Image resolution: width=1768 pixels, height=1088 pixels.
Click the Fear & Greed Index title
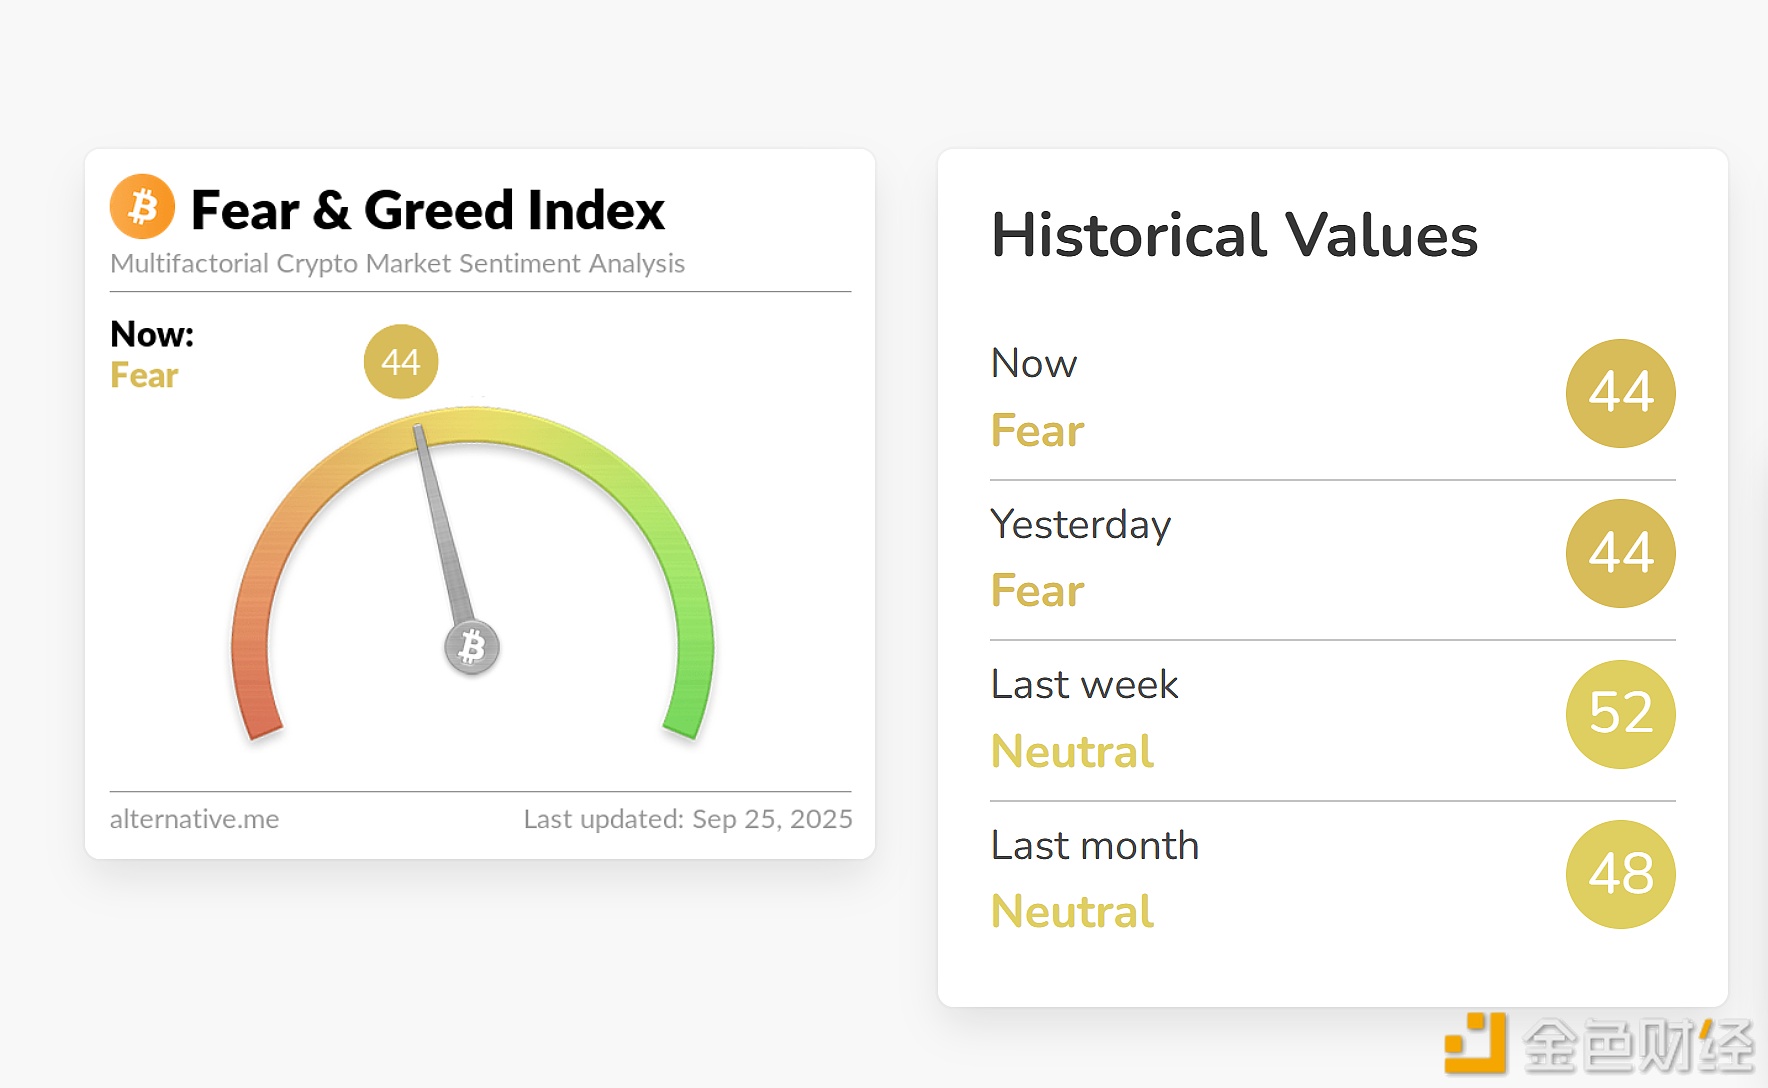(427, 210)
